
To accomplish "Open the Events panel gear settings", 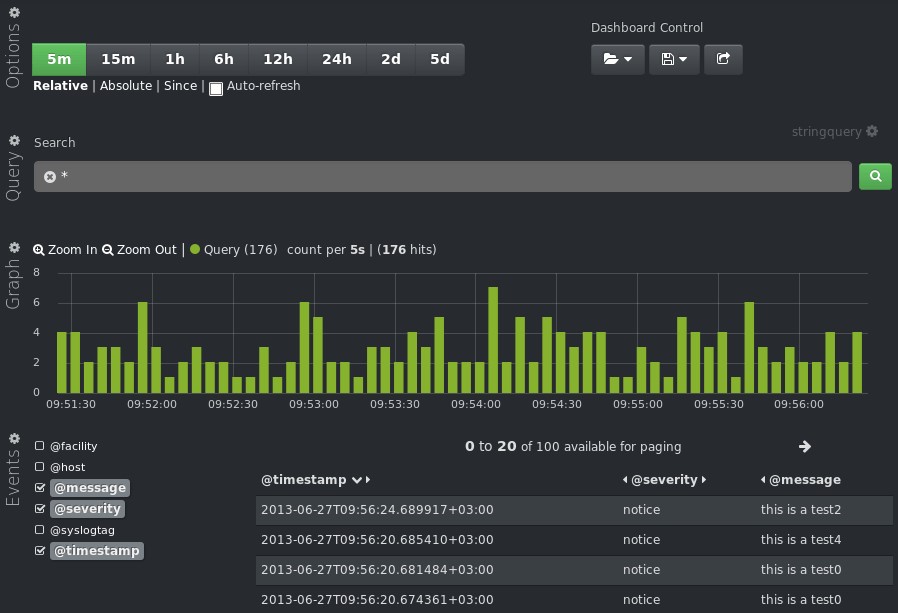I will pyautogui.click(x=14, y=438).
